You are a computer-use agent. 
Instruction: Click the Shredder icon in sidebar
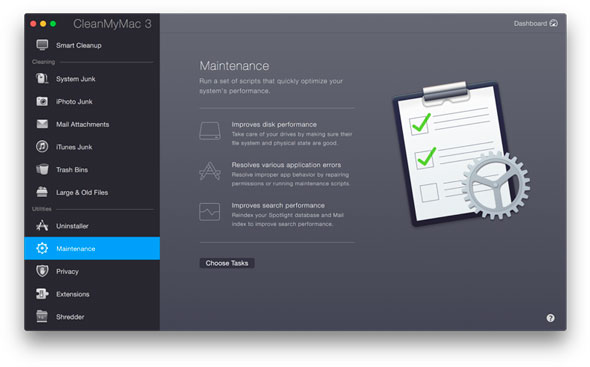point(42,316)
